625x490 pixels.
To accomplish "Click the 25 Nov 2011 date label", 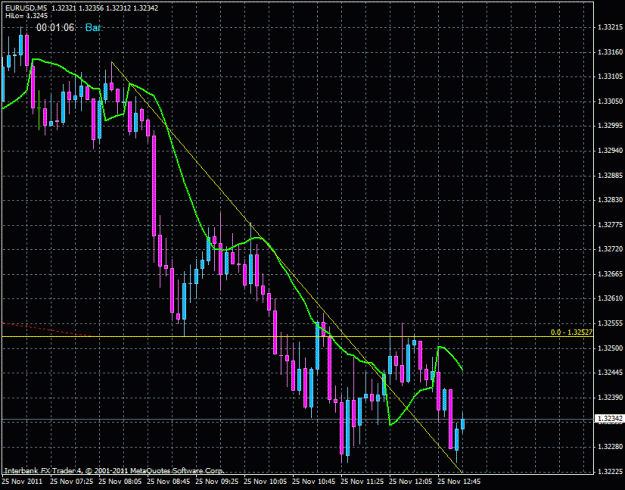I will point(23,481).
